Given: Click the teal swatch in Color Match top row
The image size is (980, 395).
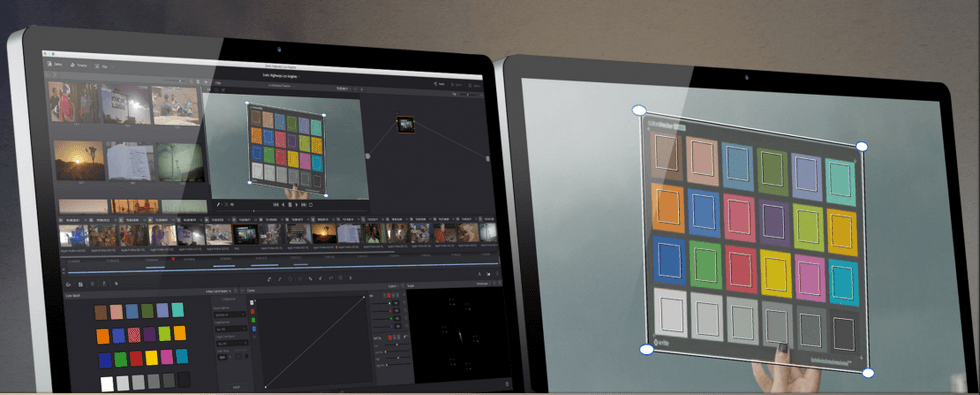Looking at the screenshot, I should [178, 309].
